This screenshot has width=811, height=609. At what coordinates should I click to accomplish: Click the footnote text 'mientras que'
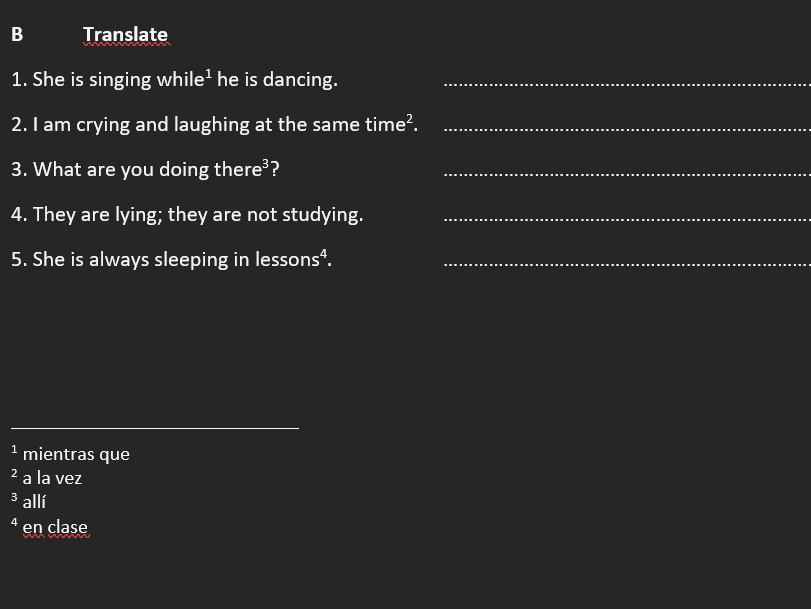76,455
